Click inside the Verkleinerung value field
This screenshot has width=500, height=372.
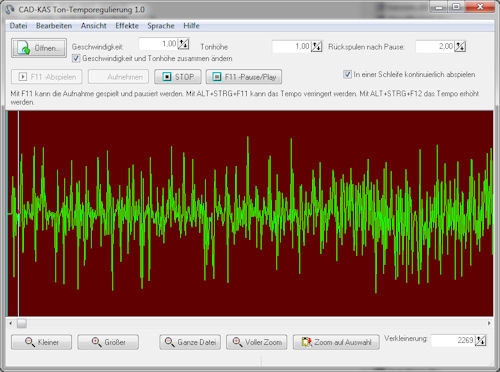[453, 340]
